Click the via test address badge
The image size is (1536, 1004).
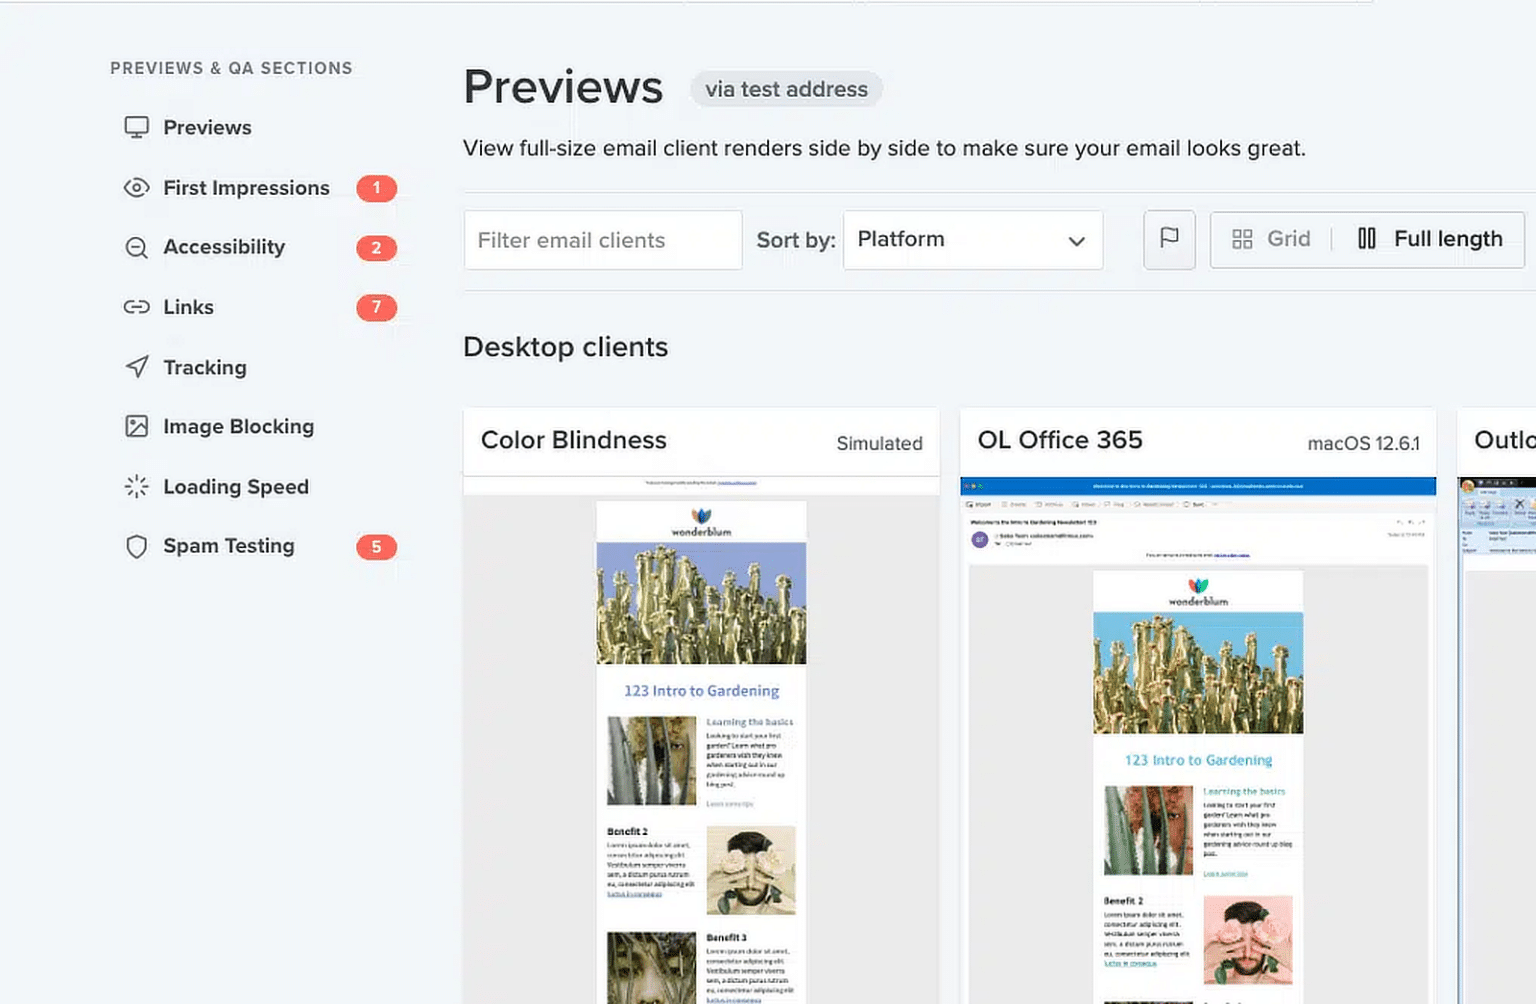point(786,89)
